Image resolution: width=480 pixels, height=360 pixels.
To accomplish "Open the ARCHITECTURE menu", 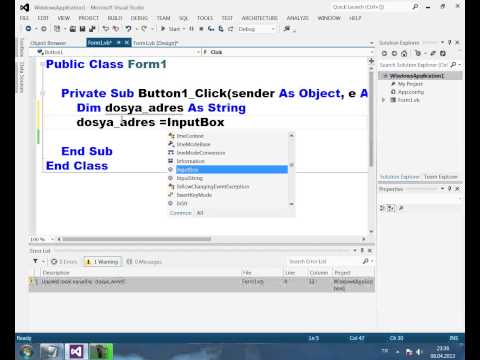I will pos(259,18).
